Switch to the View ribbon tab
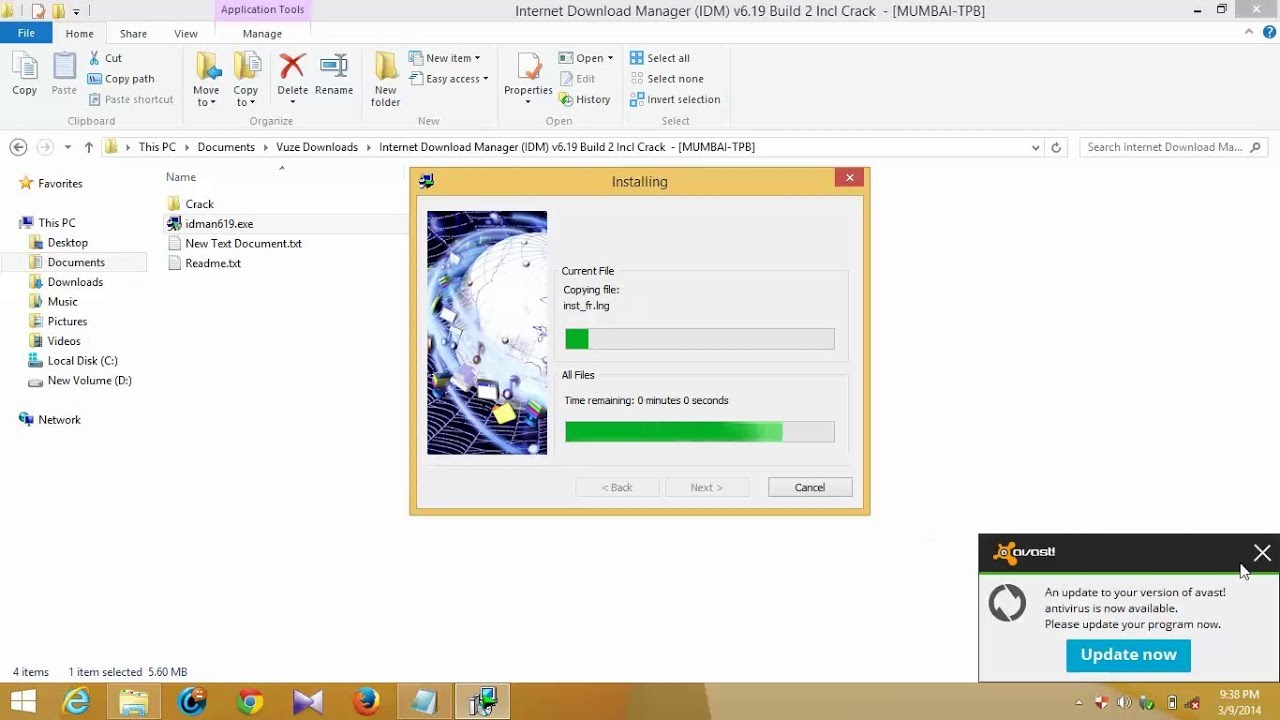 [x=186, y=34]
